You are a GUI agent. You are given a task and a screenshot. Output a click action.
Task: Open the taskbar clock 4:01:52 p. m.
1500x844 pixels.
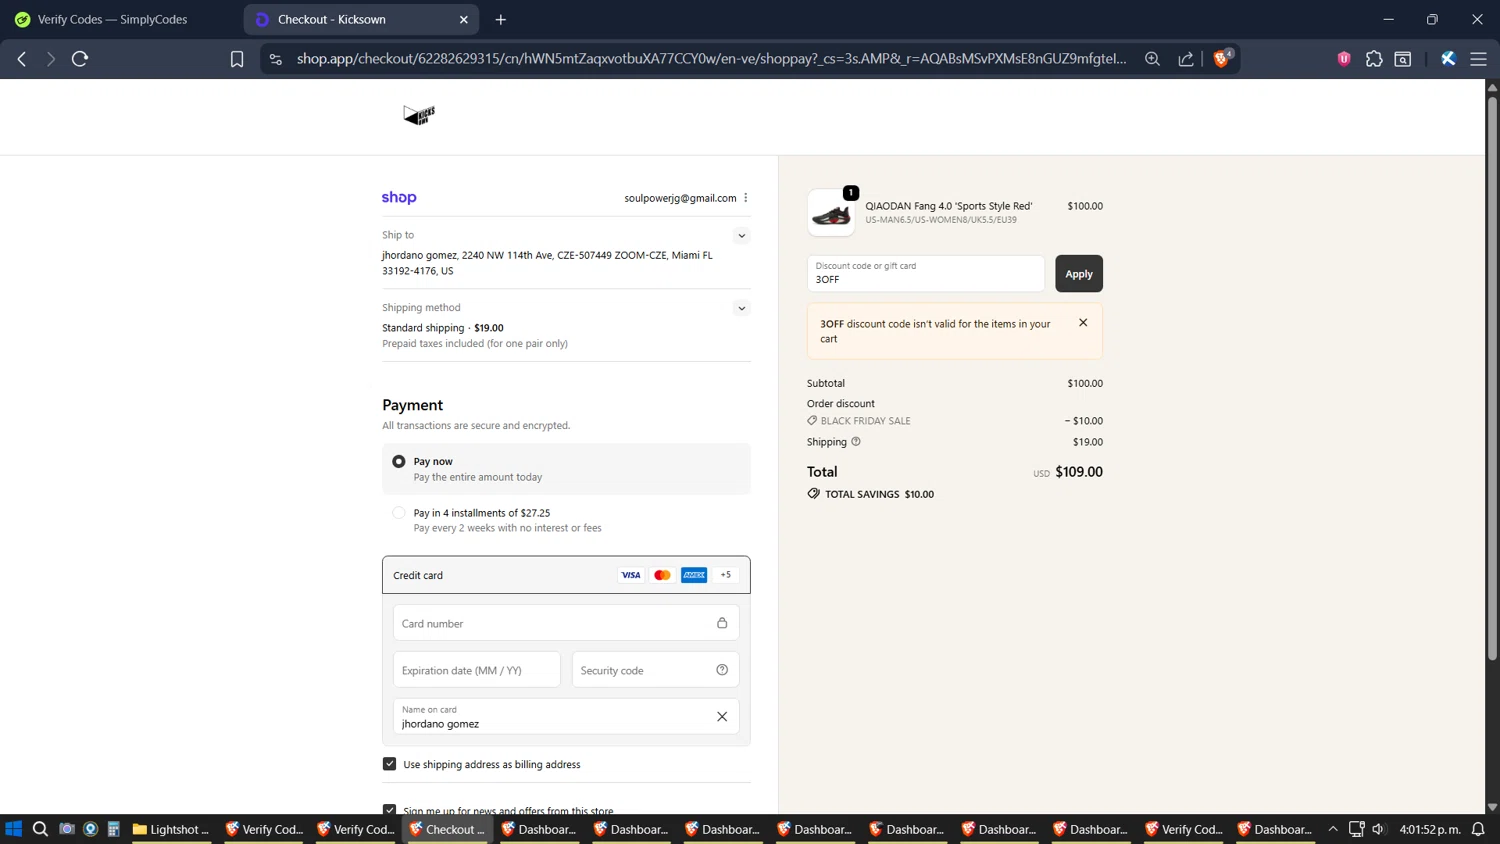pos(1430,829)
